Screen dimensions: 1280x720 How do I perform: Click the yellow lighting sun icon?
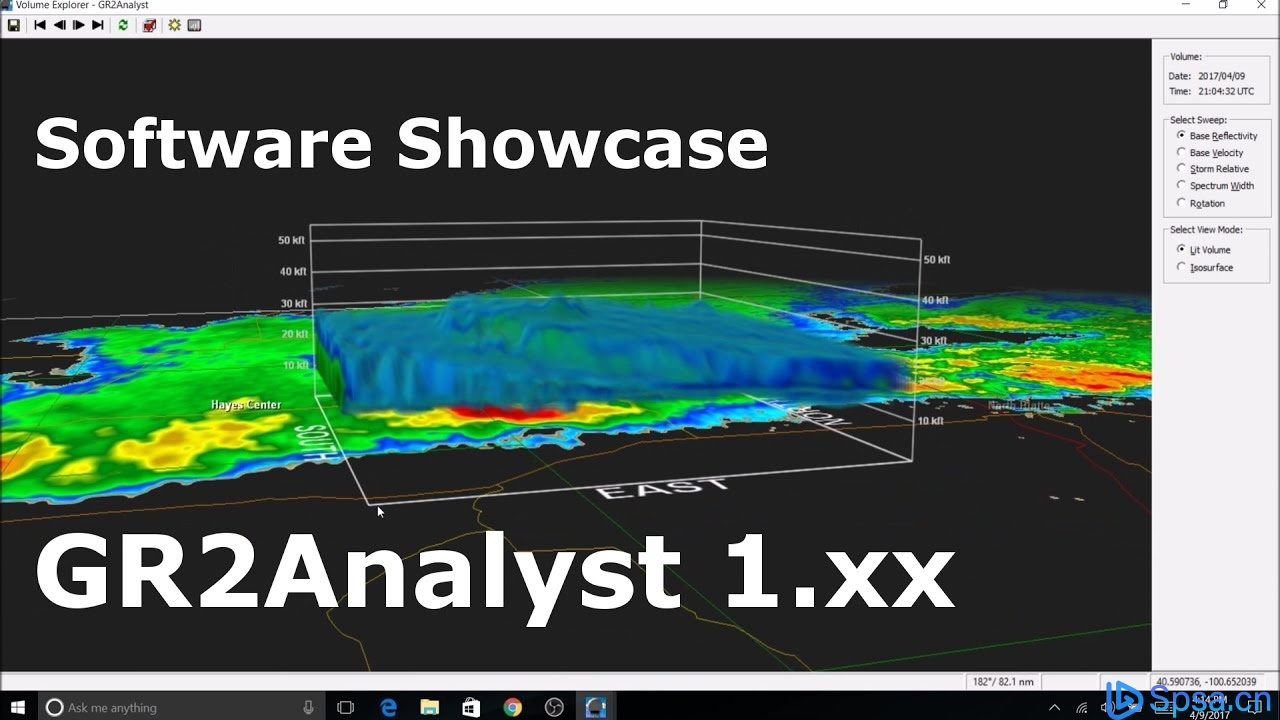tap(174, 25)
